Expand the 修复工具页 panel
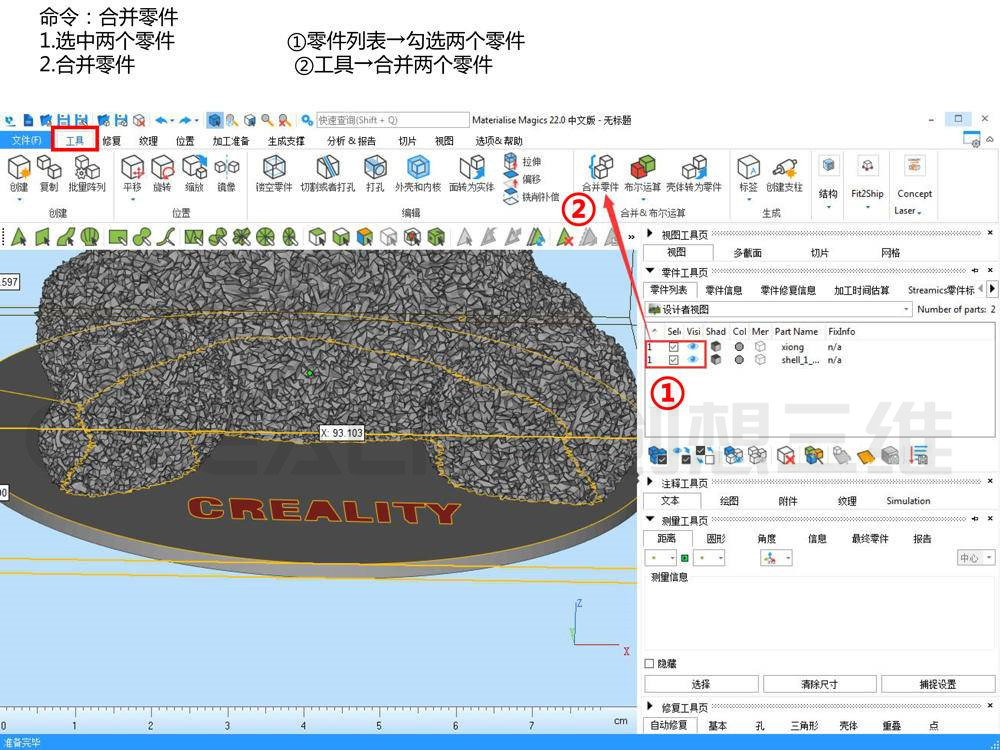This screenshot has height=750, width=1000. pyautogui.click(x=650, y=707)
